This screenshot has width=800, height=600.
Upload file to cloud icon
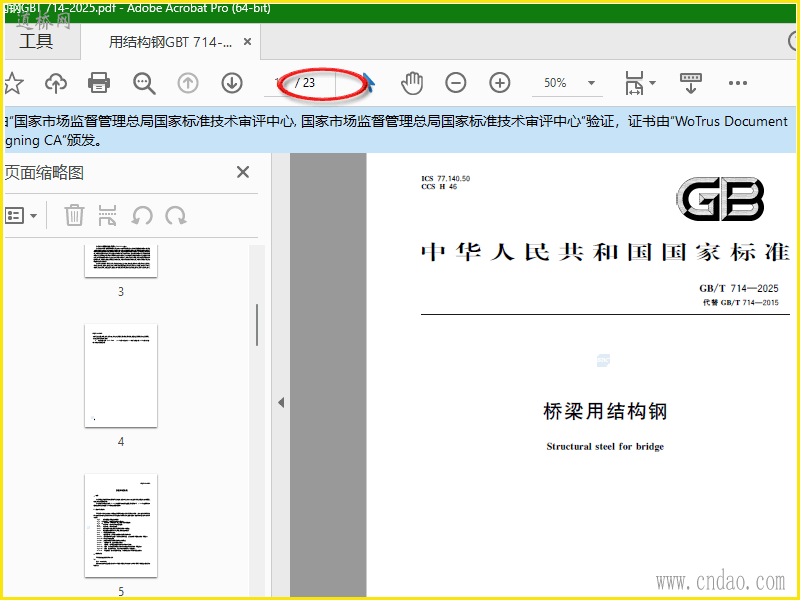[x=56, y=83]
